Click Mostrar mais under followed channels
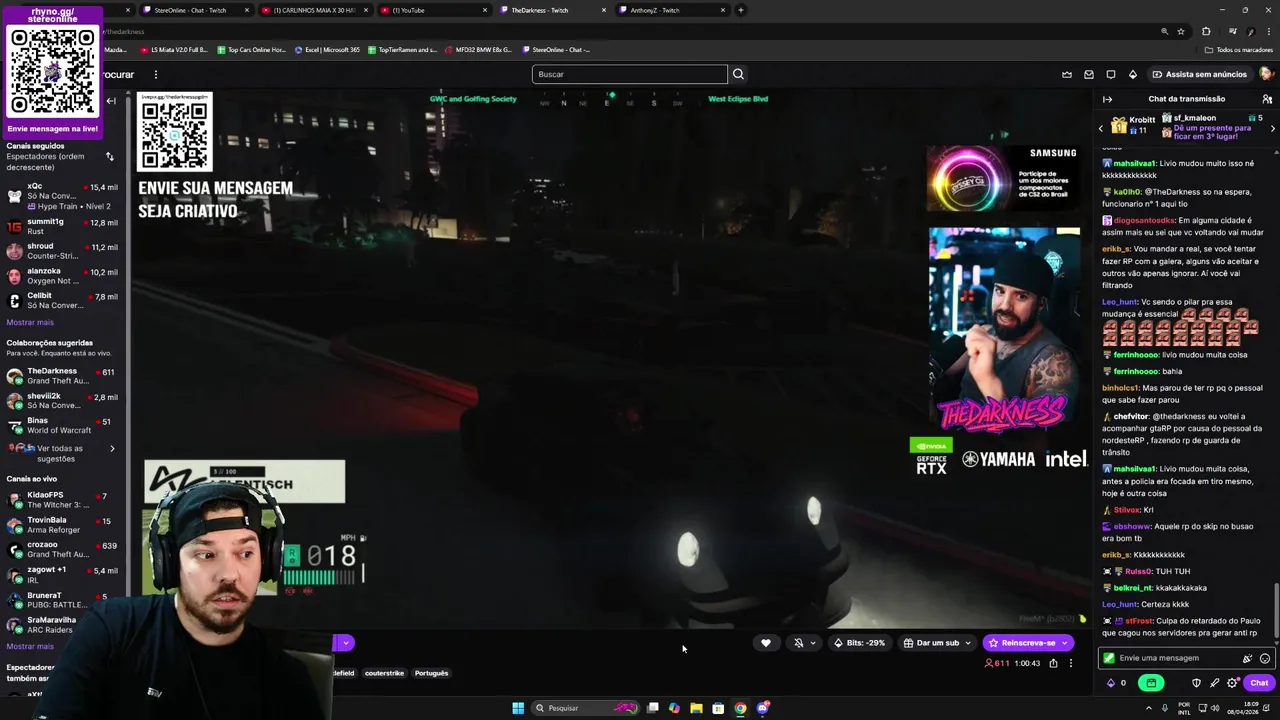This screenshot has width=1280, height=720. [30, 322]
